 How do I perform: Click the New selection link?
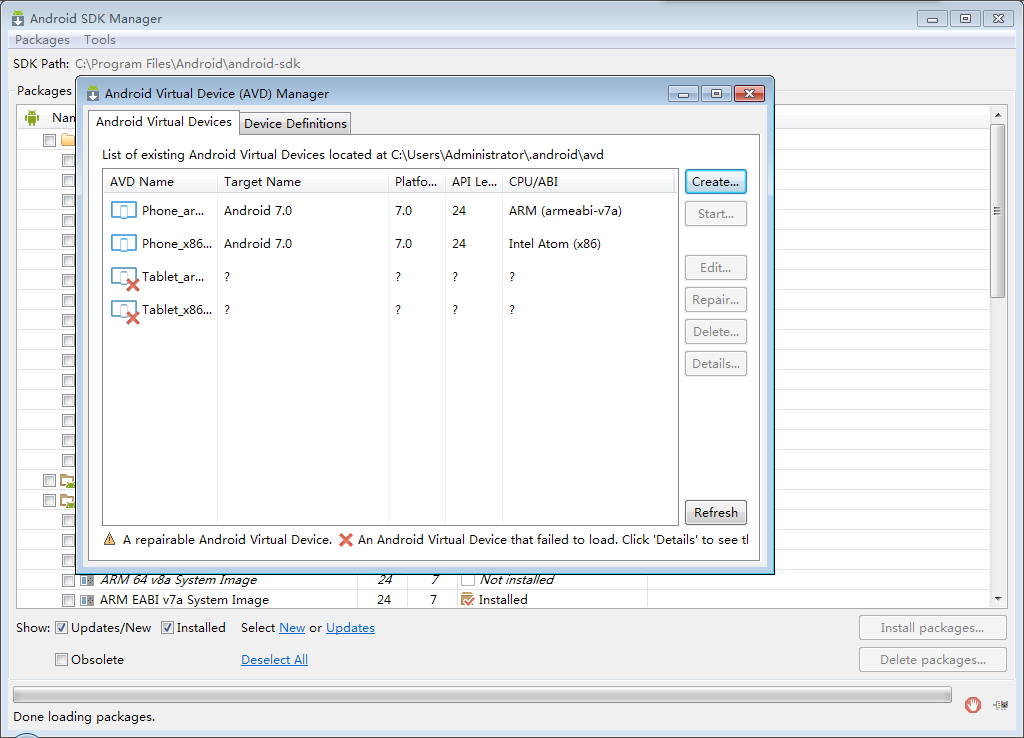coord(292,628)
